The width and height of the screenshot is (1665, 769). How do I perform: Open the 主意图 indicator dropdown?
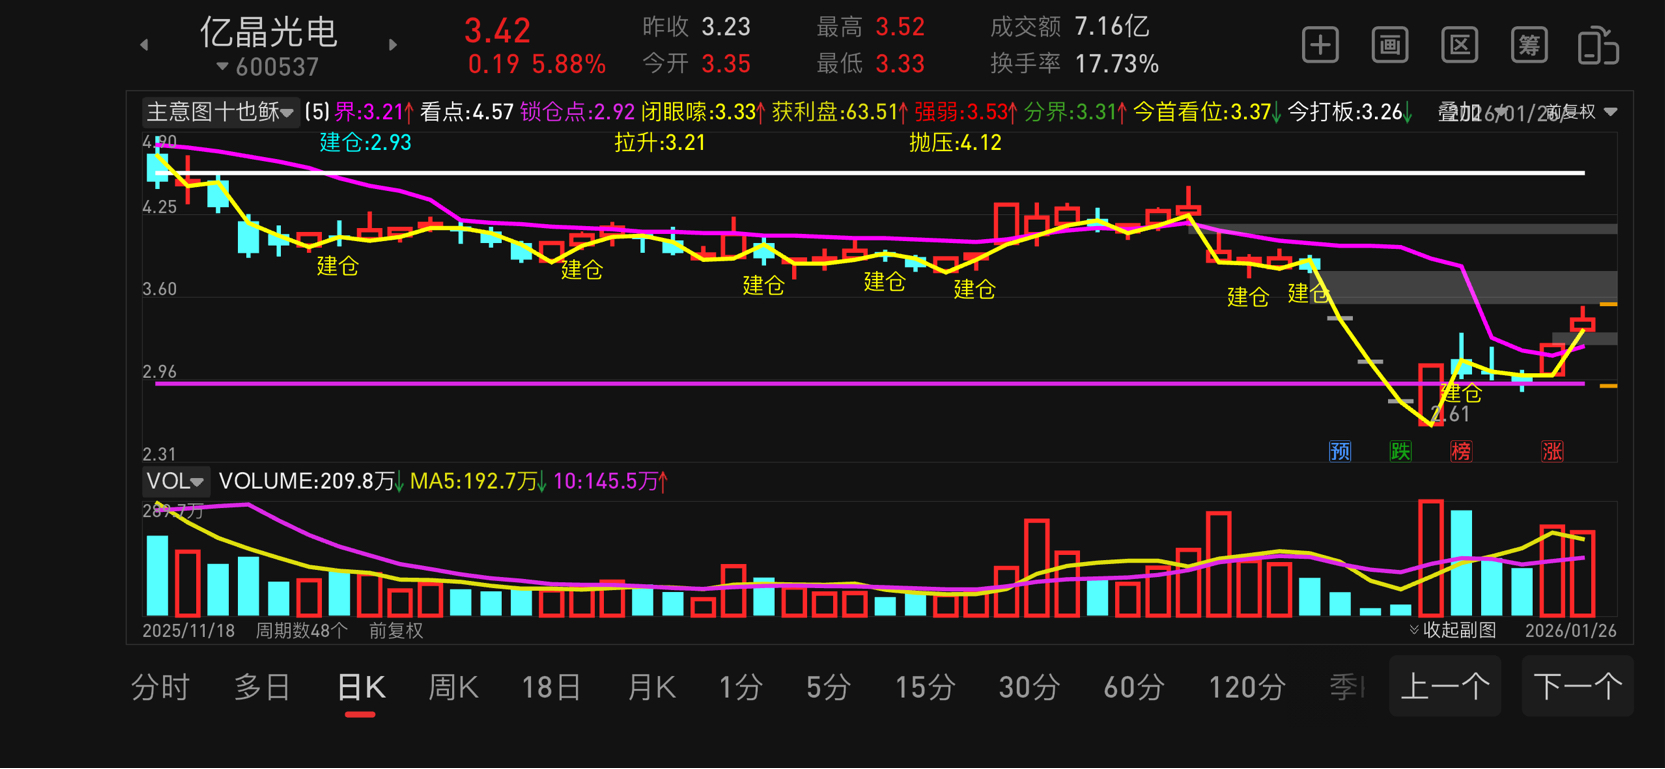click(x=219, y=112)
